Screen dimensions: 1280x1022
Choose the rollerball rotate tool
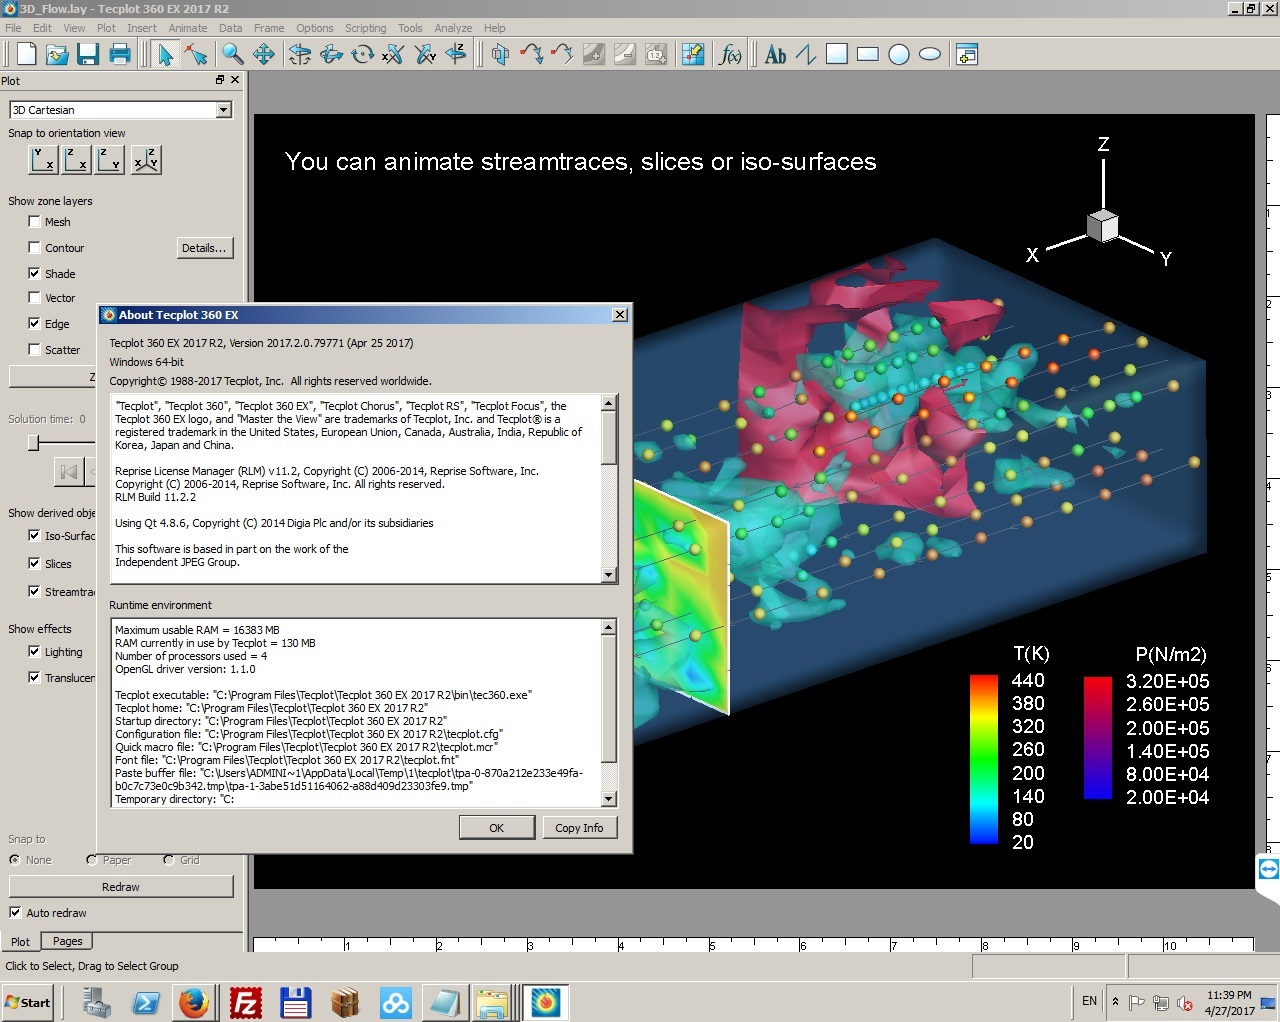click(331, 55)
